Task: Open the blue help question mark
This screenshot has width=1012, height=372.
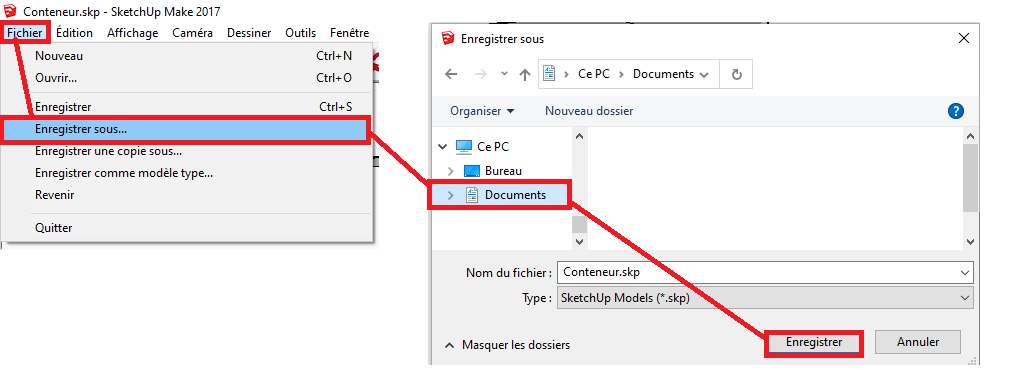Action: 955,111
